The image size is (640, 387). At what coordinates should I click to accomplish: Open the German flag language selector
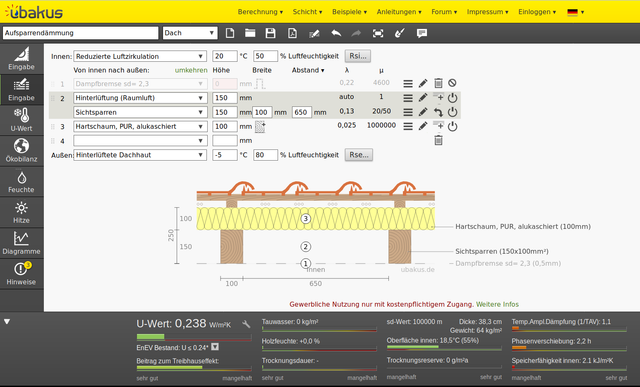coord(576,12)
